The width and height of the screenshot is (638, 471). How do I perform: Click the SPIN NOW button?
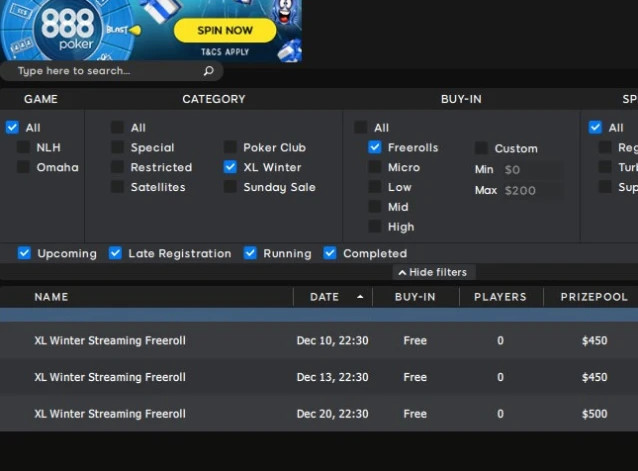(225, 31)
